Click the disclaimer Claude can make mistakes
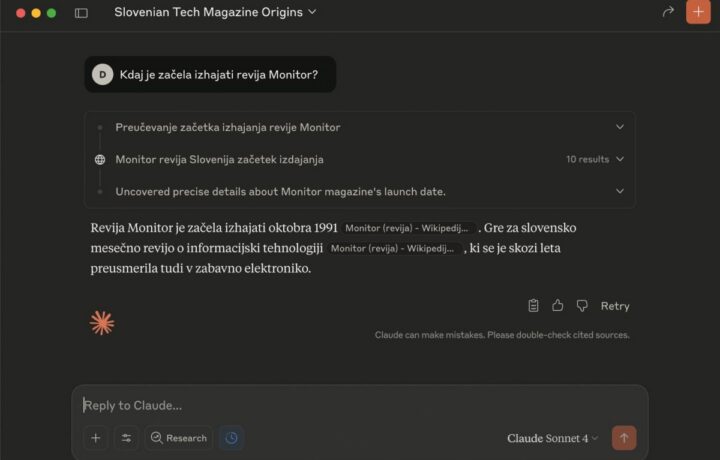 (502, 335)
